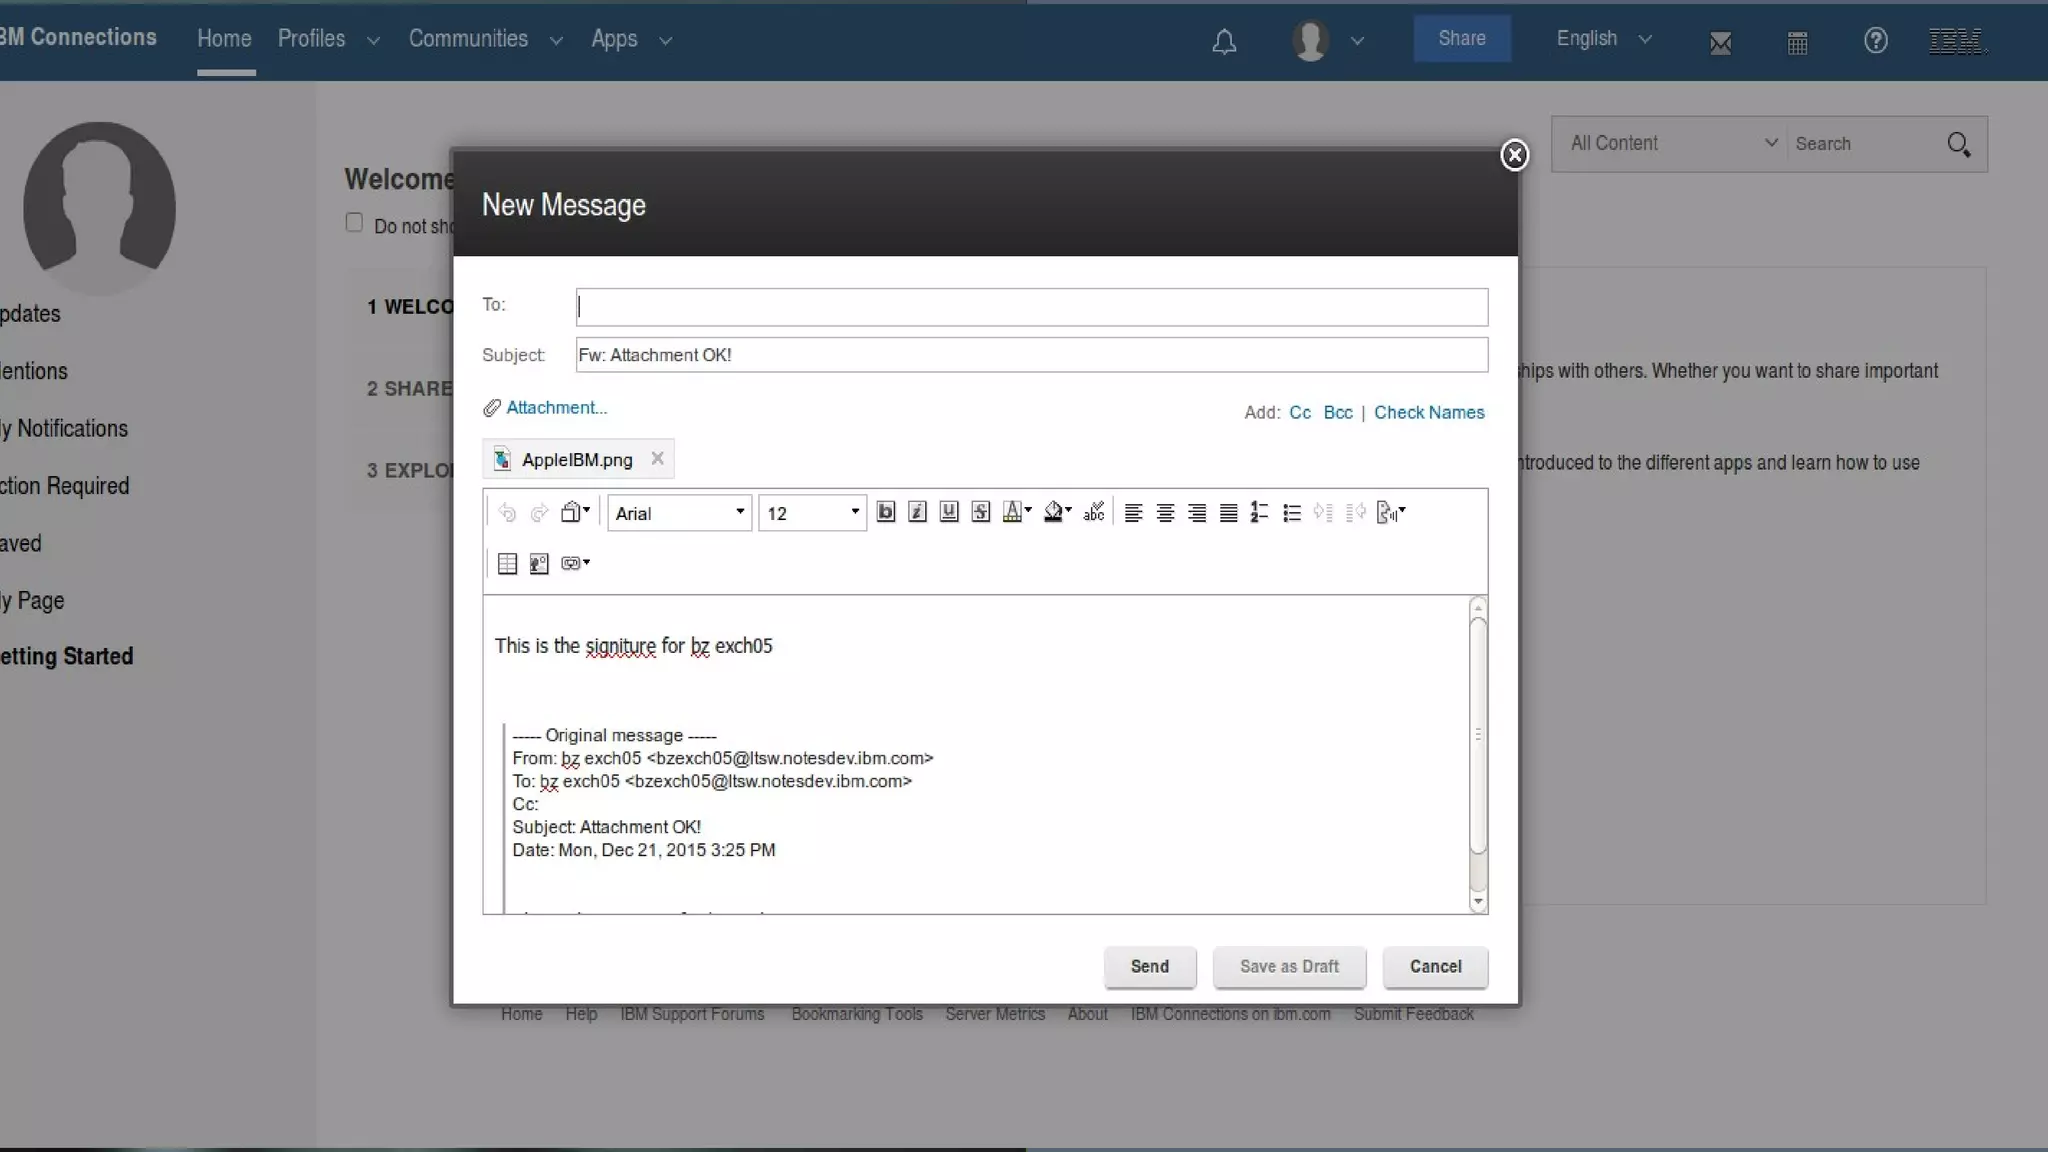This screenshot has width=2048, height=1152.
Task: Close the New Message dialog
Action: tap(1515, 155)
